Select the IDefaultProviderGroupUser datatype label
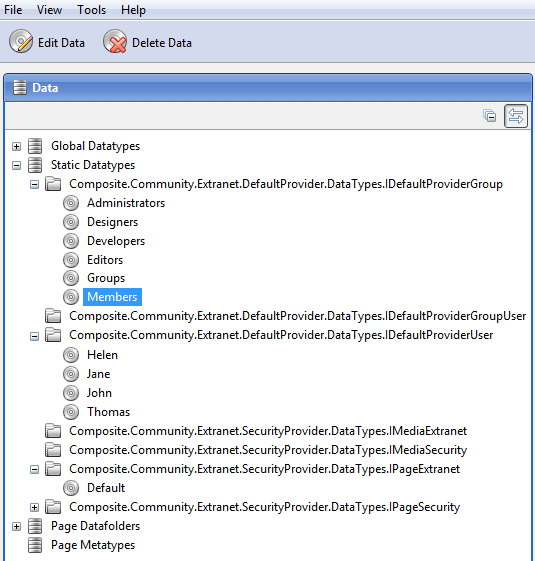Image resolution: width=535 pixels, height=561 pixels. 297,316
